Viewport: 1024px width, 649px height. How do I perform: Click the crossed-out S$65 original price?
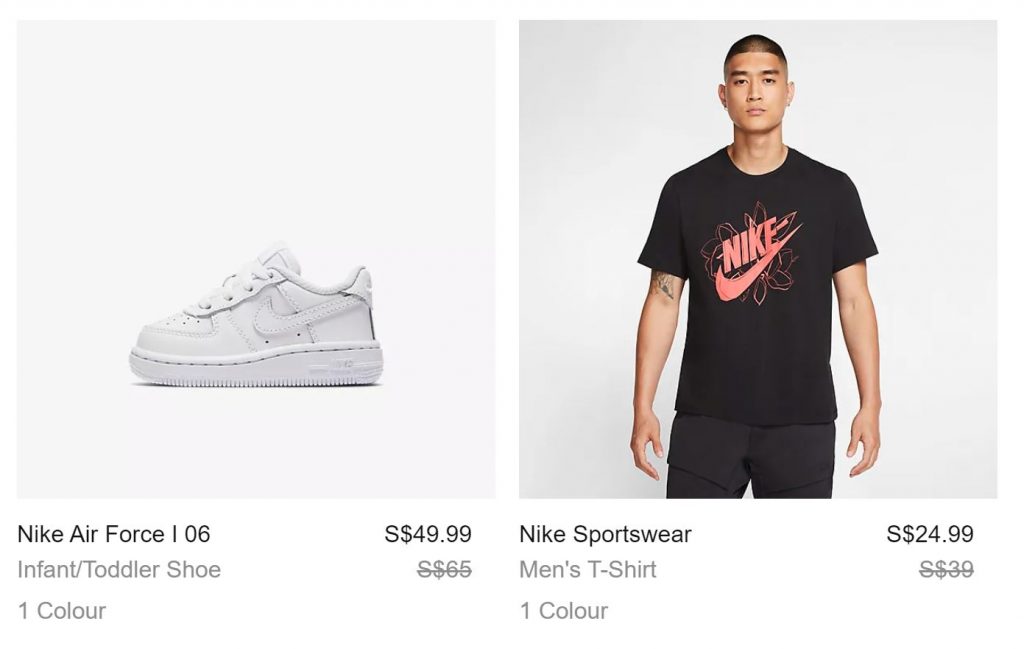(444, 570)
